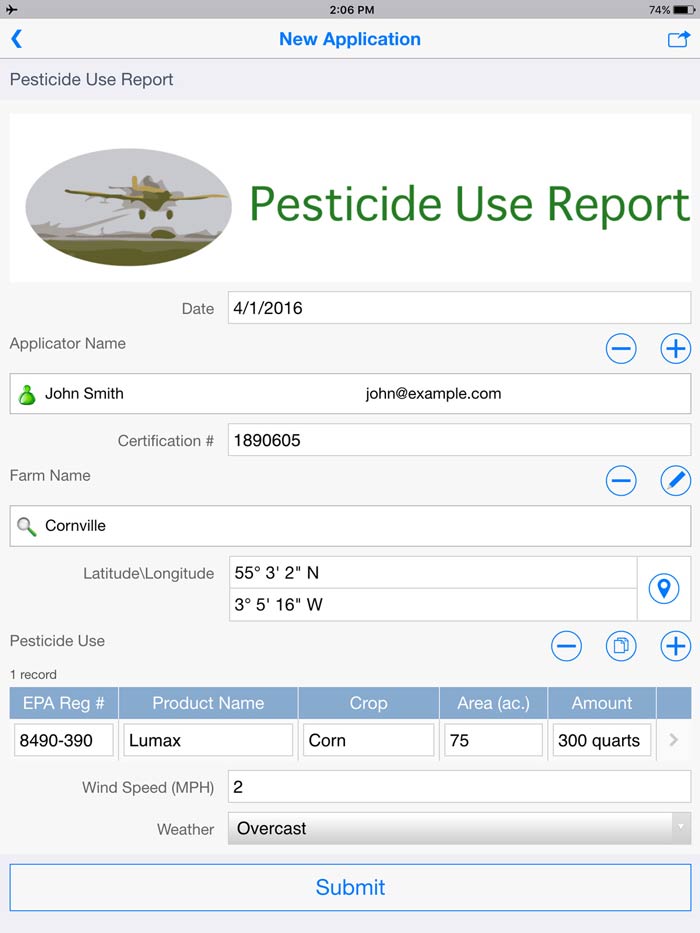
Task: Capture location with the map pin icon
Action: pos(664,589)
